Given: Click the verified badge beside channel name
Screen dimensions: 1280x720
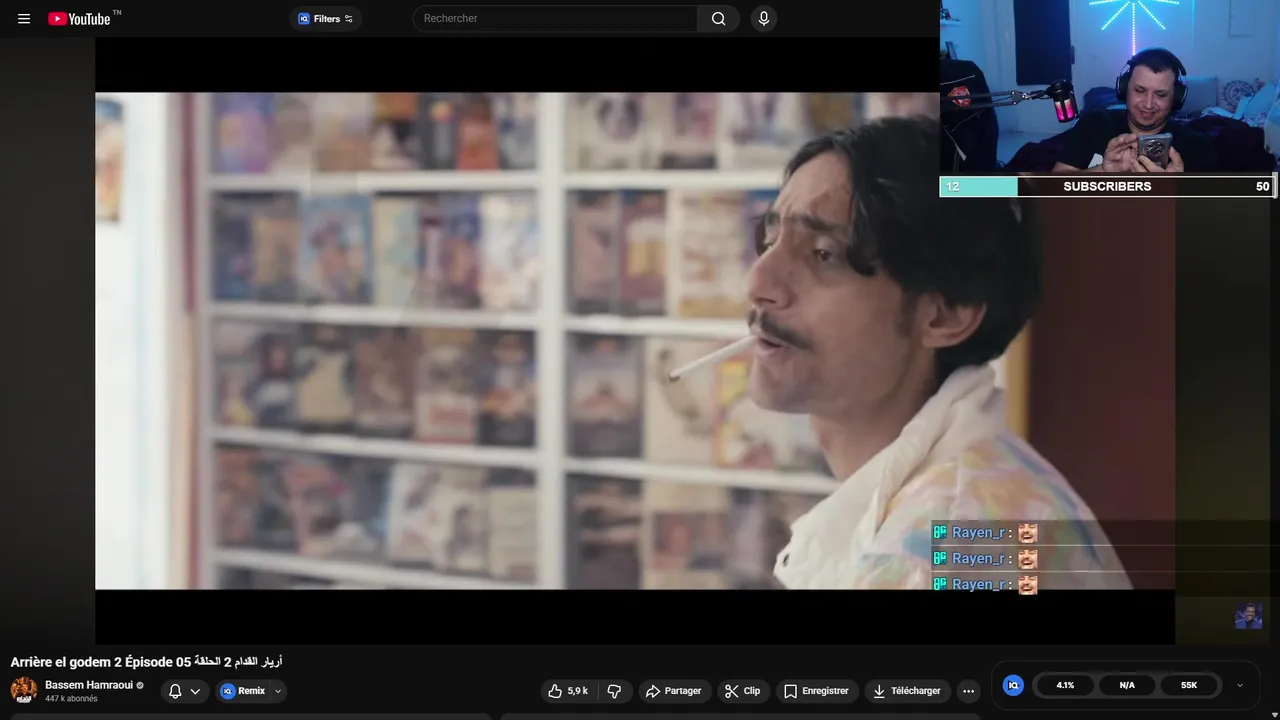Looking at the screenshot, I should click(140, 686).
